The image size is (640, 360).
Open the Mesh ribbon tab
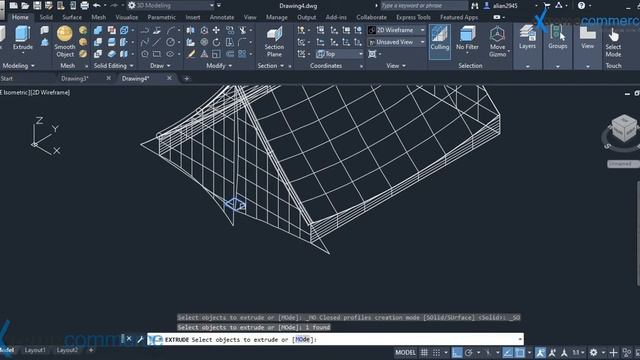(x=98, y=17)
